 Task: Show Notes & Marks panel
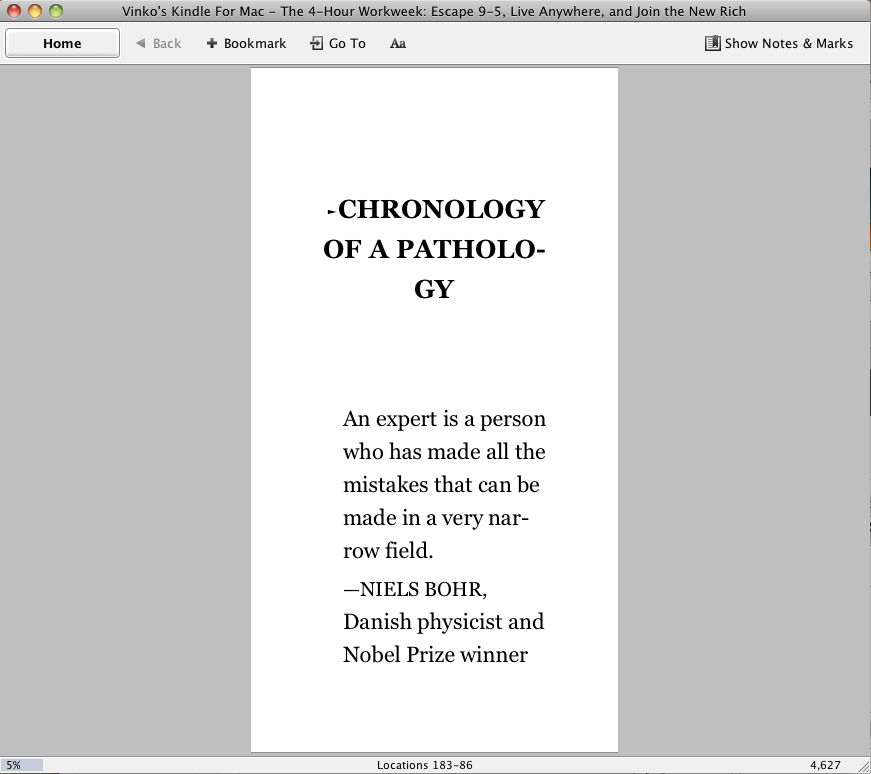[x=779, y=43]
